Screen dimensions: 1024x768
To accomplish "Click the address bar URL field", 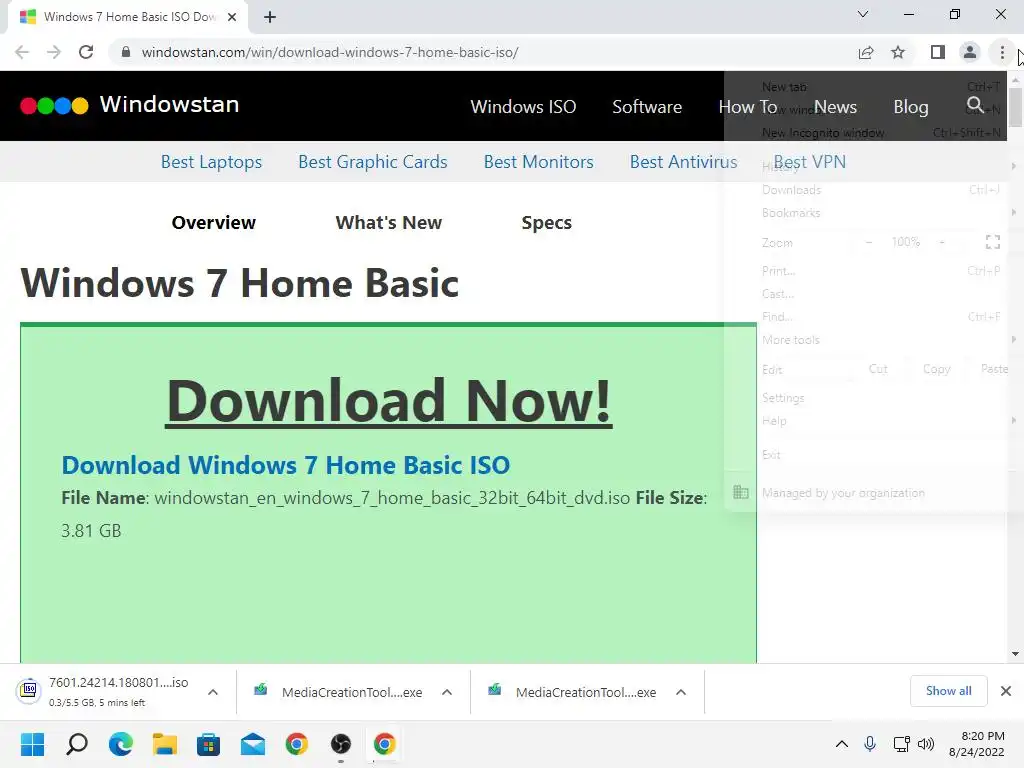I will tap(483, 52).
